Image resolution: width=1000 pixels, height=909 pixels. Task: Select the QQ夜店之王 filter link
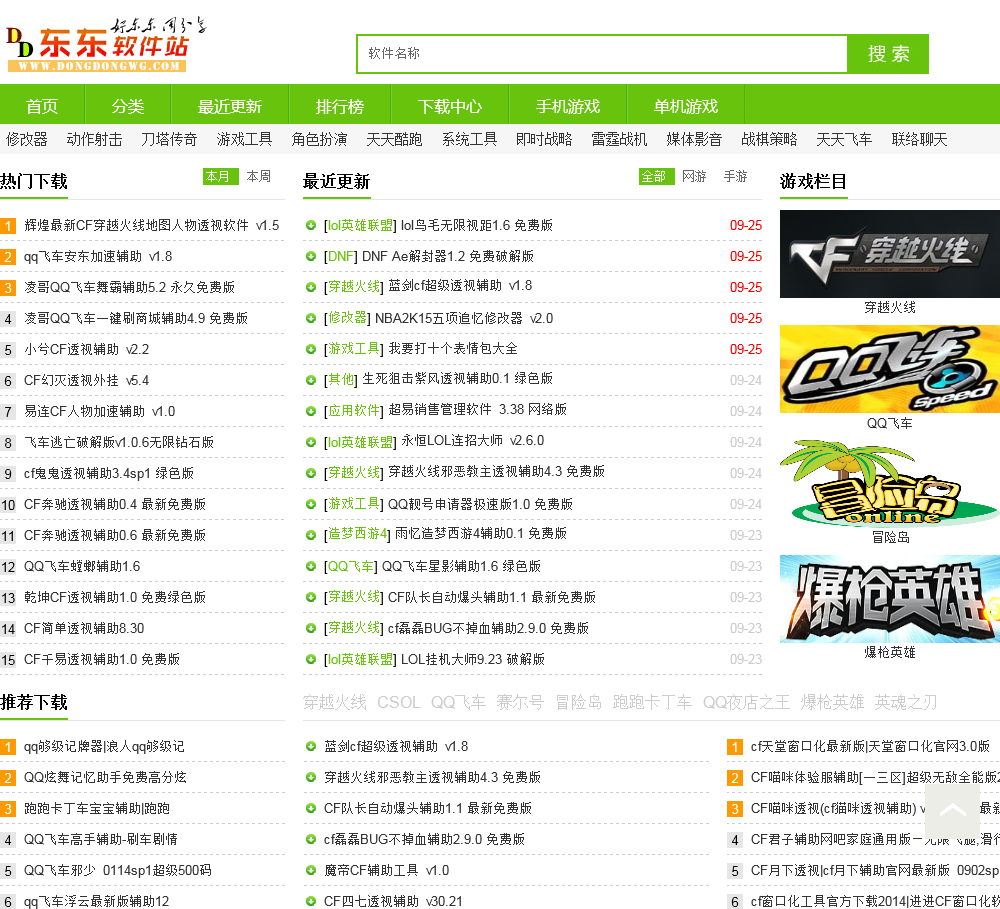[x=746, y=702]
